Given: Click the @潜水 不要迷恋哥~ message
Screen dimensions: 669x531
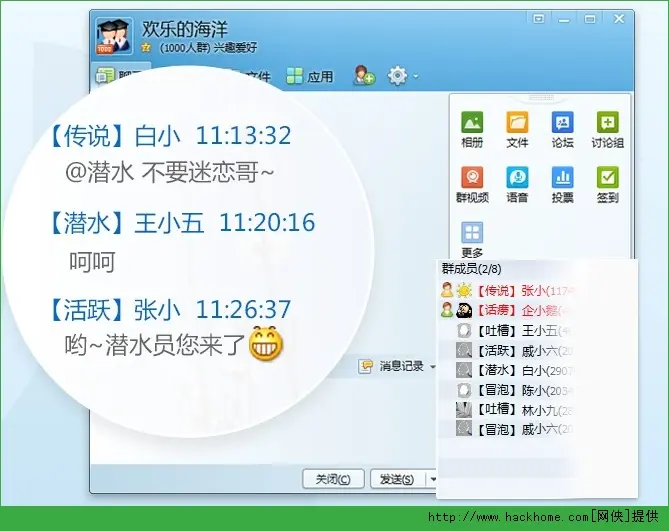Looking at the screenshot, I should point(169,172).
